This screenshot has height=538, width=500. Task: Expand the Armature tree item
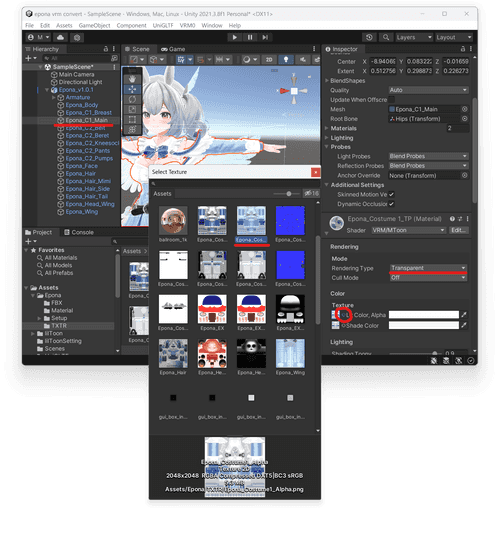point(54,97)
